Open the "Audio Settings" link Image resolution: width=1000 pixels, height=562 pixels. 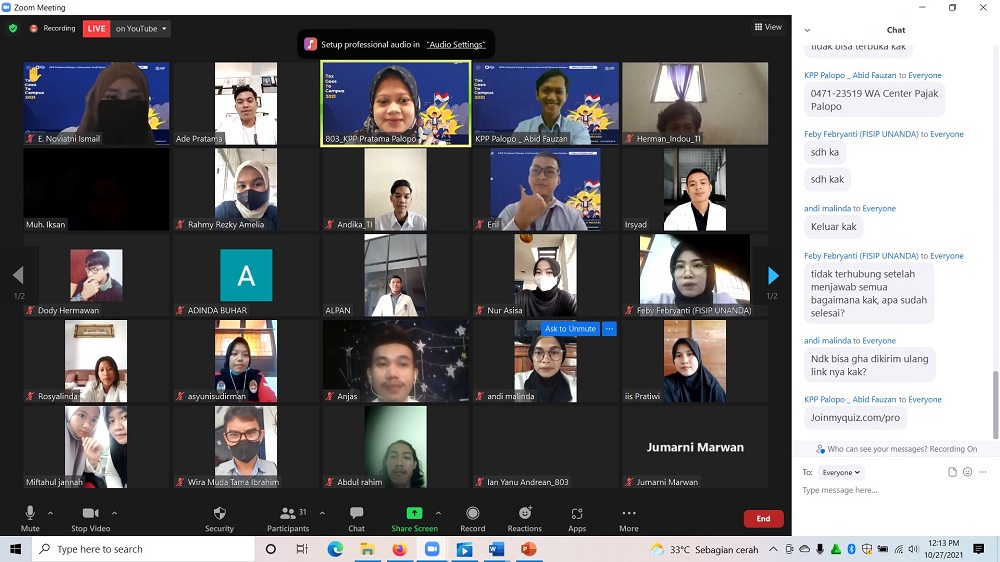(455, 44)
